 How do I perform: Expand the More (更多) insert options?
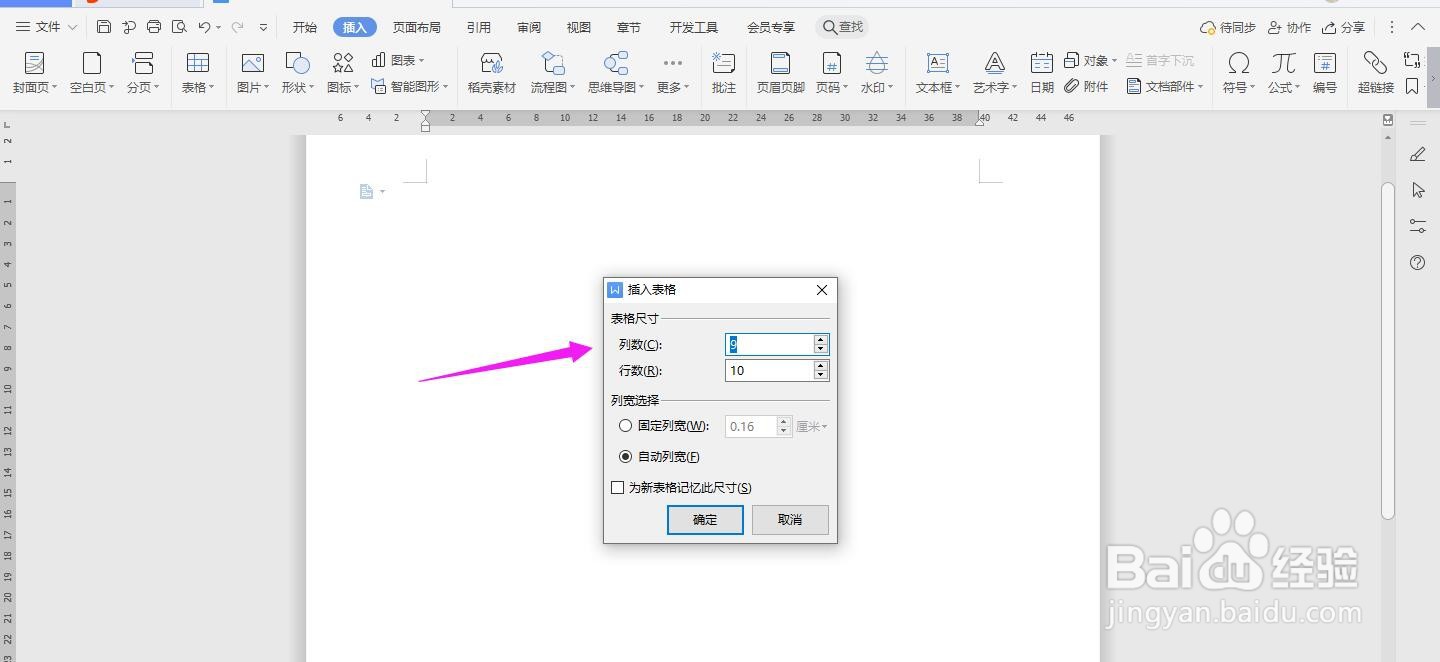tap(673, 74)
